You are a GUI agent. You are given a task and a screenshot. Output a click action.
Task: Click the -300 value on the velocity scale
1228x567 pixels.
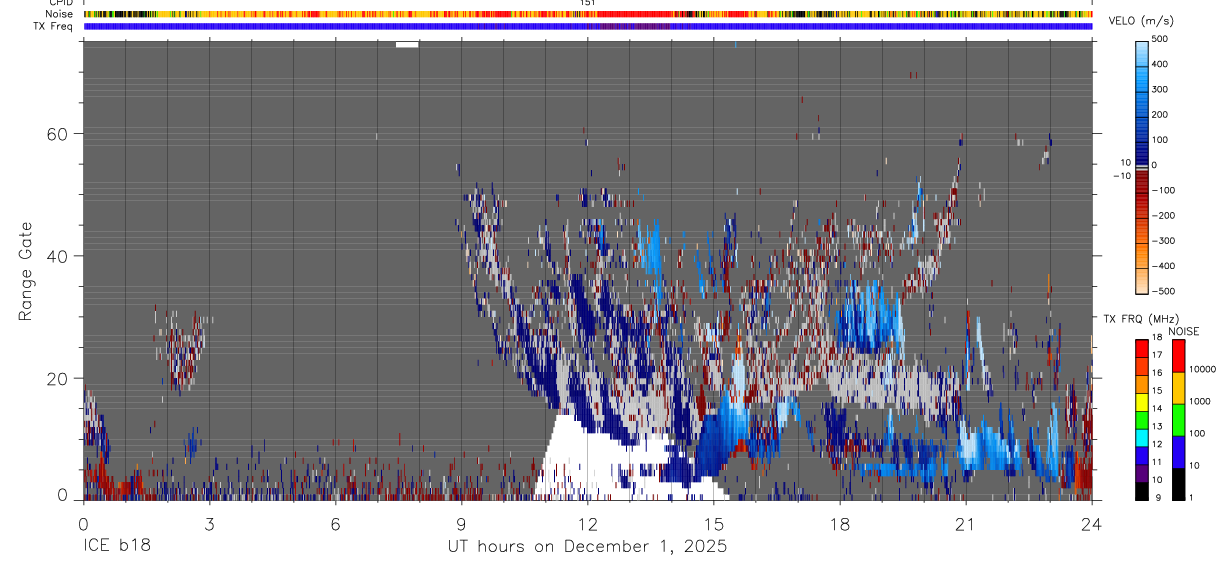[x=1163, y=240]
